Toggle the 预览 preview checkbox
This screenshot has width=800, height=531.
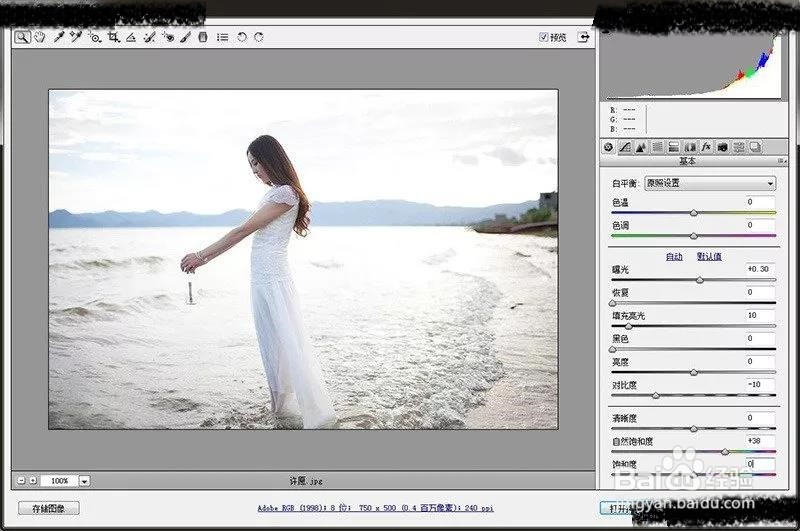pyautogui.click(x=543, y=37)
